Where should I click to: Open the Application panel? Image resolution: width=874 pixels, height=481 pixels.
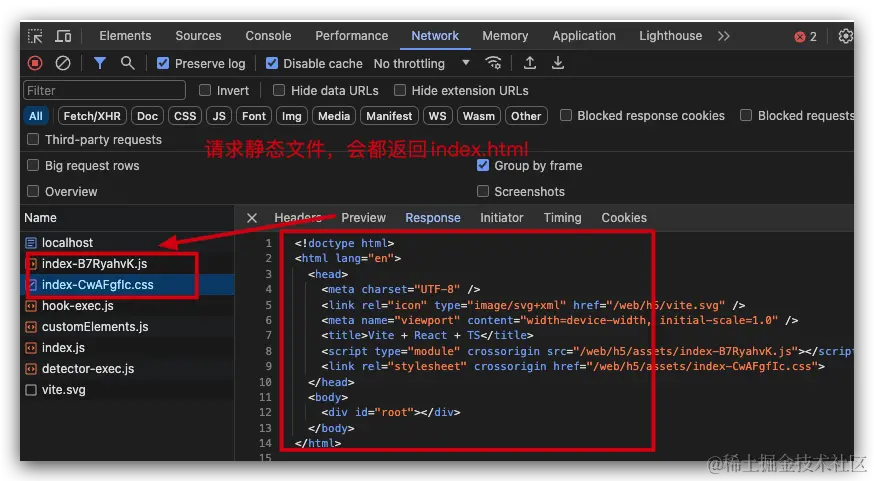[x=584, y=36]
